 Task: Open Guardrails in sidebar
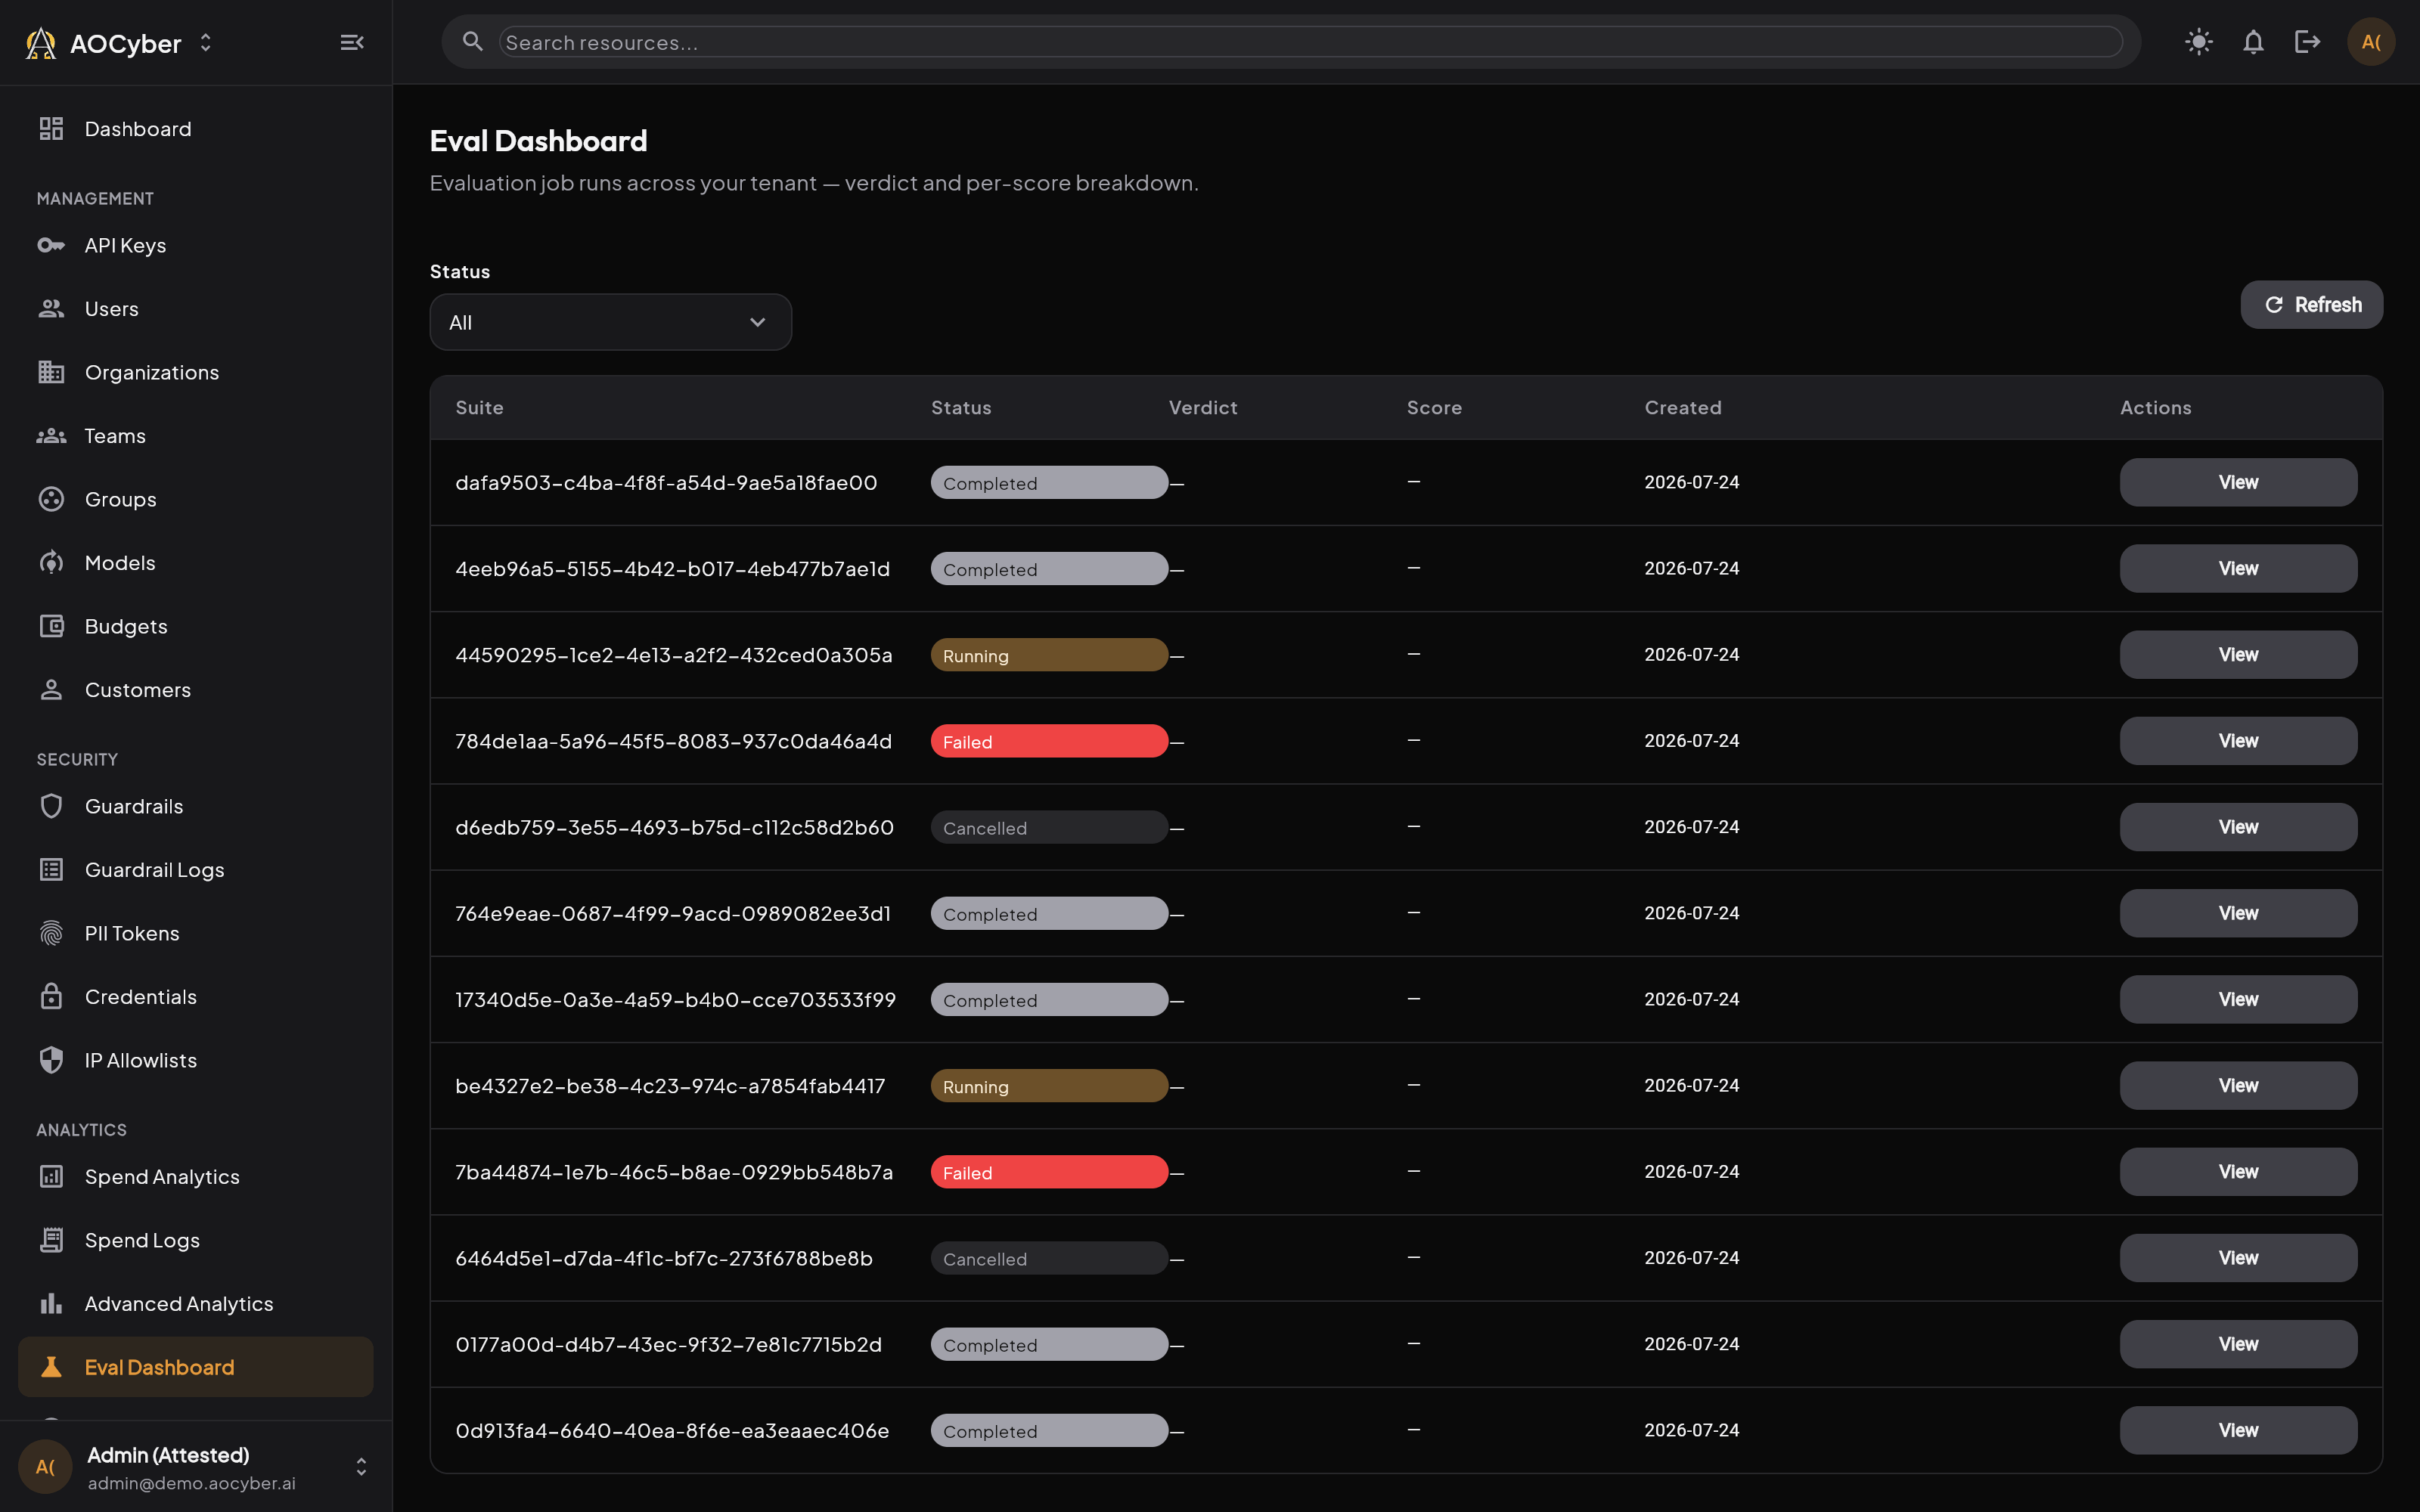(x=196, y=806)
